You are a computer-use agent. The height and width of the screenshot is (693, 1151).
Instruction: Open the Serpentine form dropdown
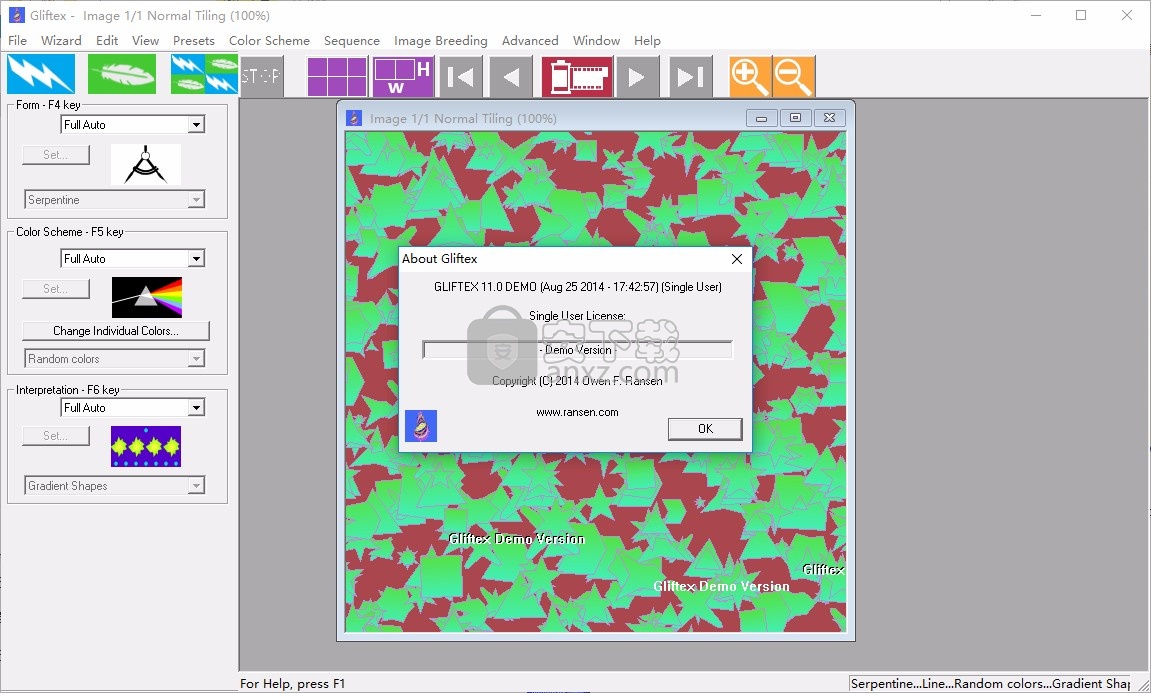click(115, 200)
